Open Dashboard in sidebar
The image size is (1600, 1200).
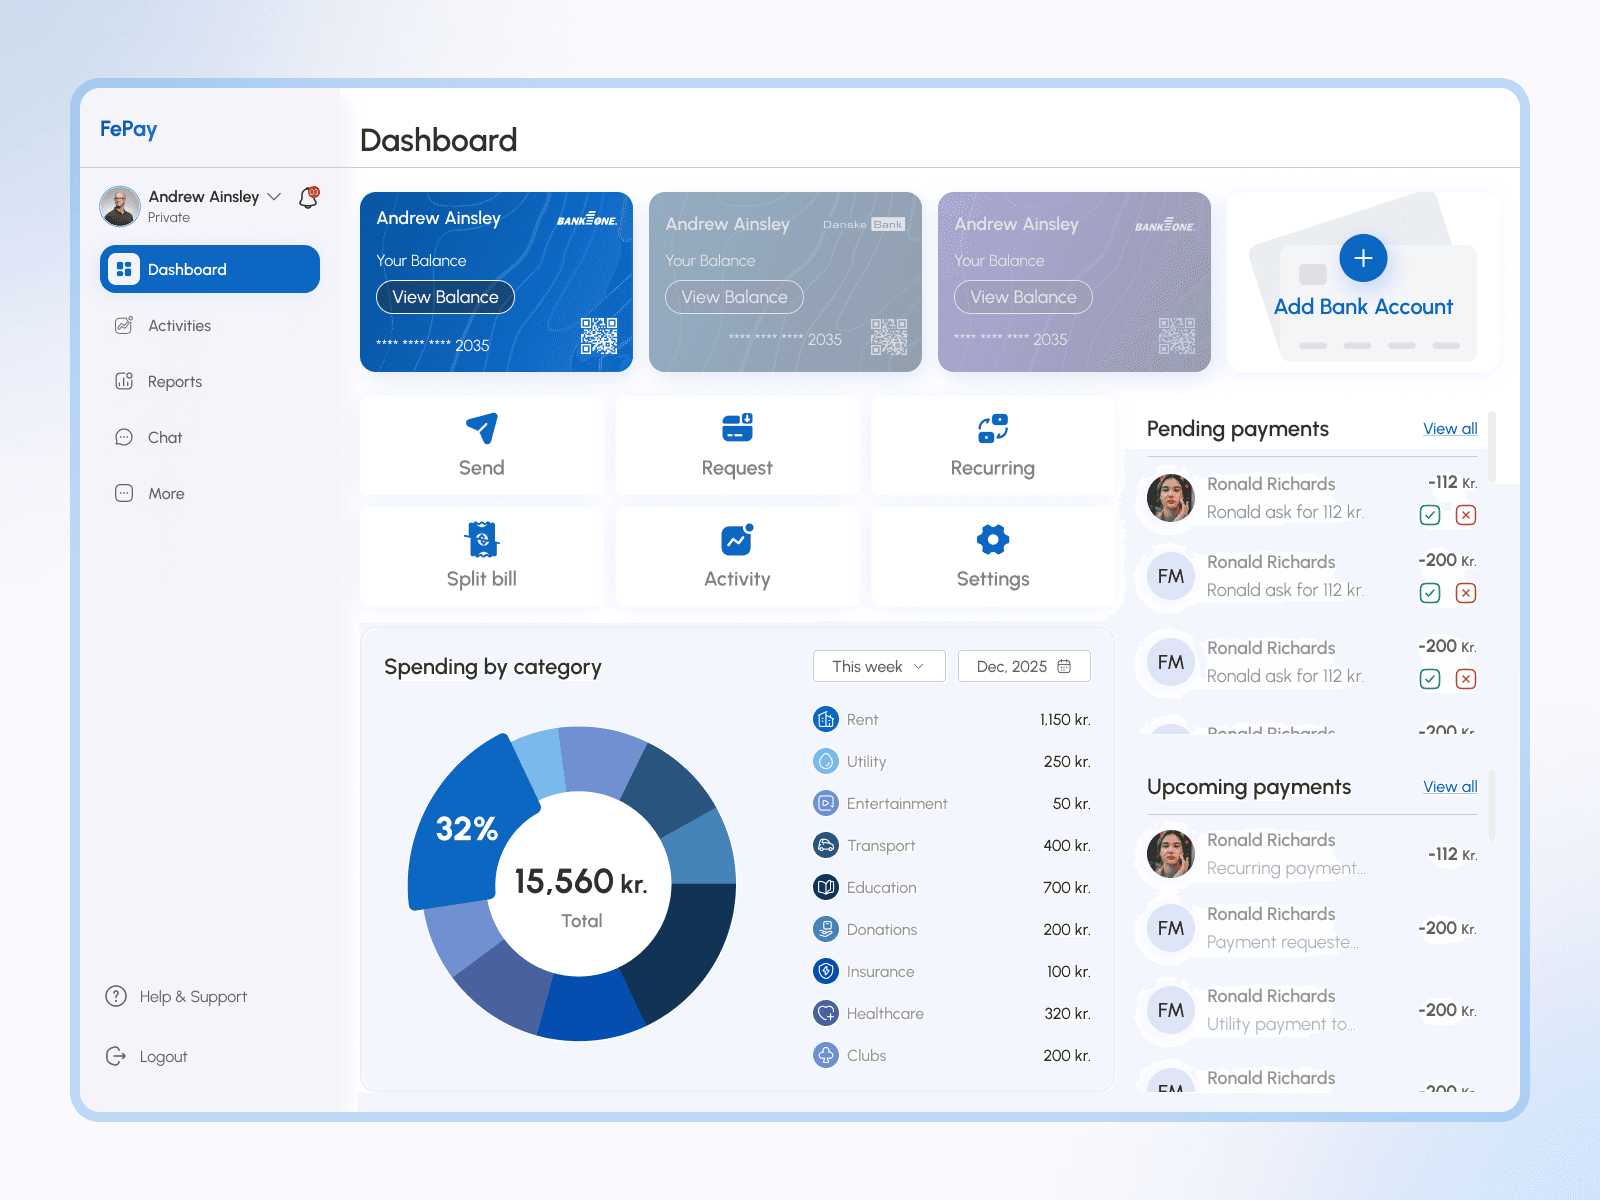point(210,269)
